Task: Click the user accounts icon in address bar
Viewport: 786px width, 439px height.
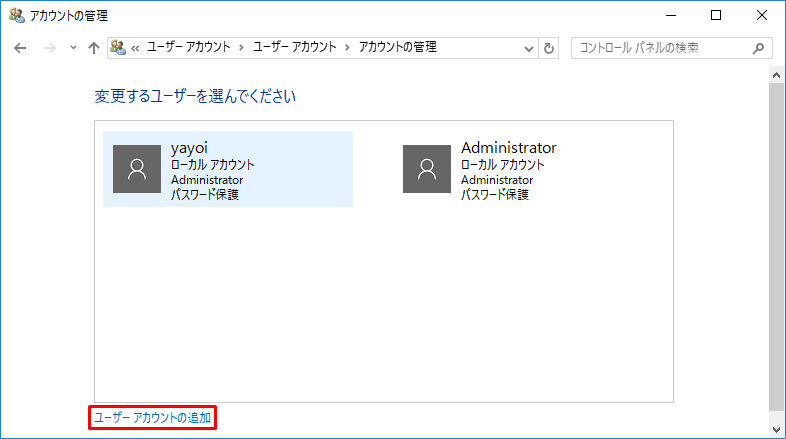Action: click(118, 48)
